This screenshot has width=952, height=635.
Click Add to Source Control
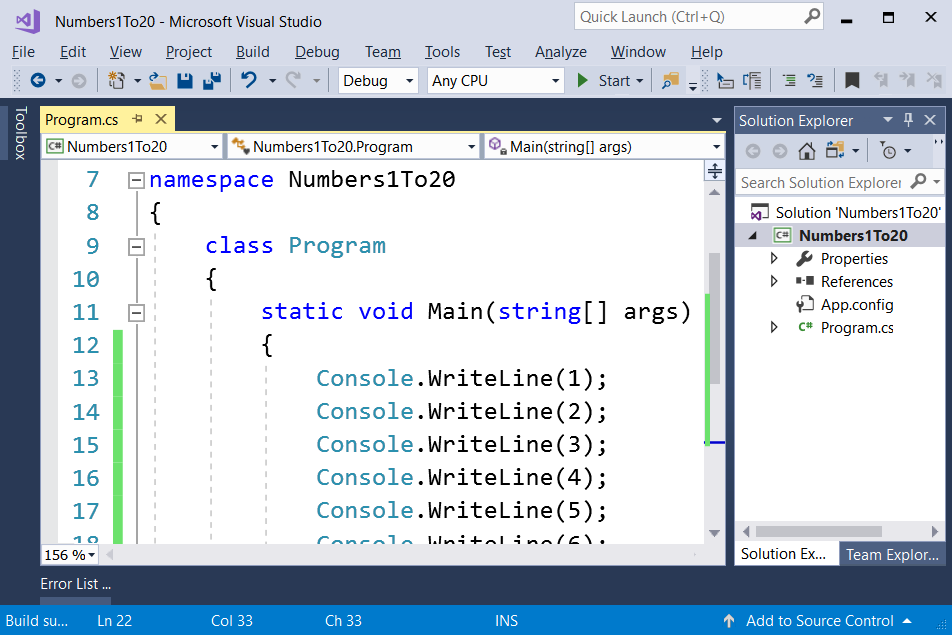[x=820, y=620]
